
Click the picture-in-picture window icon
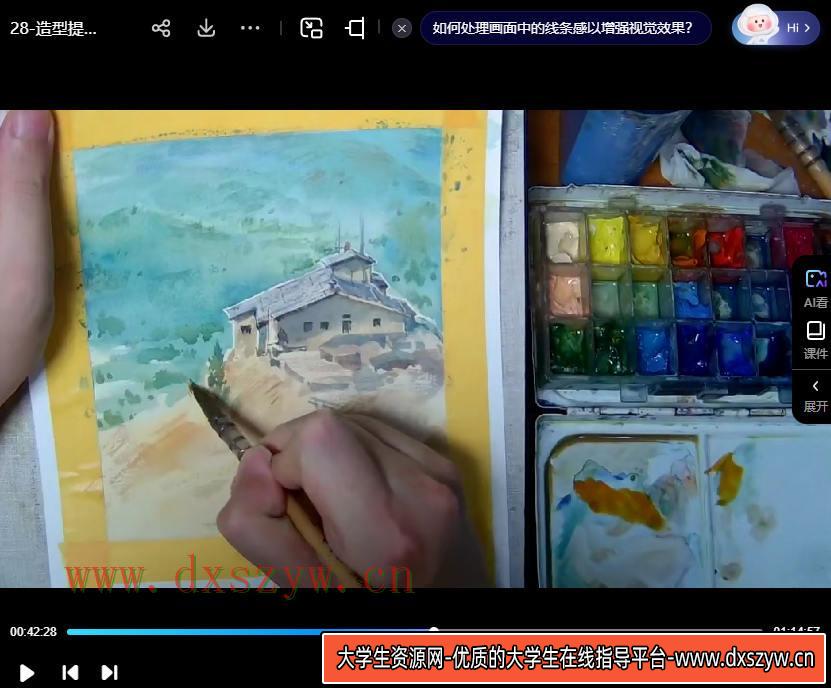[311, 28]
